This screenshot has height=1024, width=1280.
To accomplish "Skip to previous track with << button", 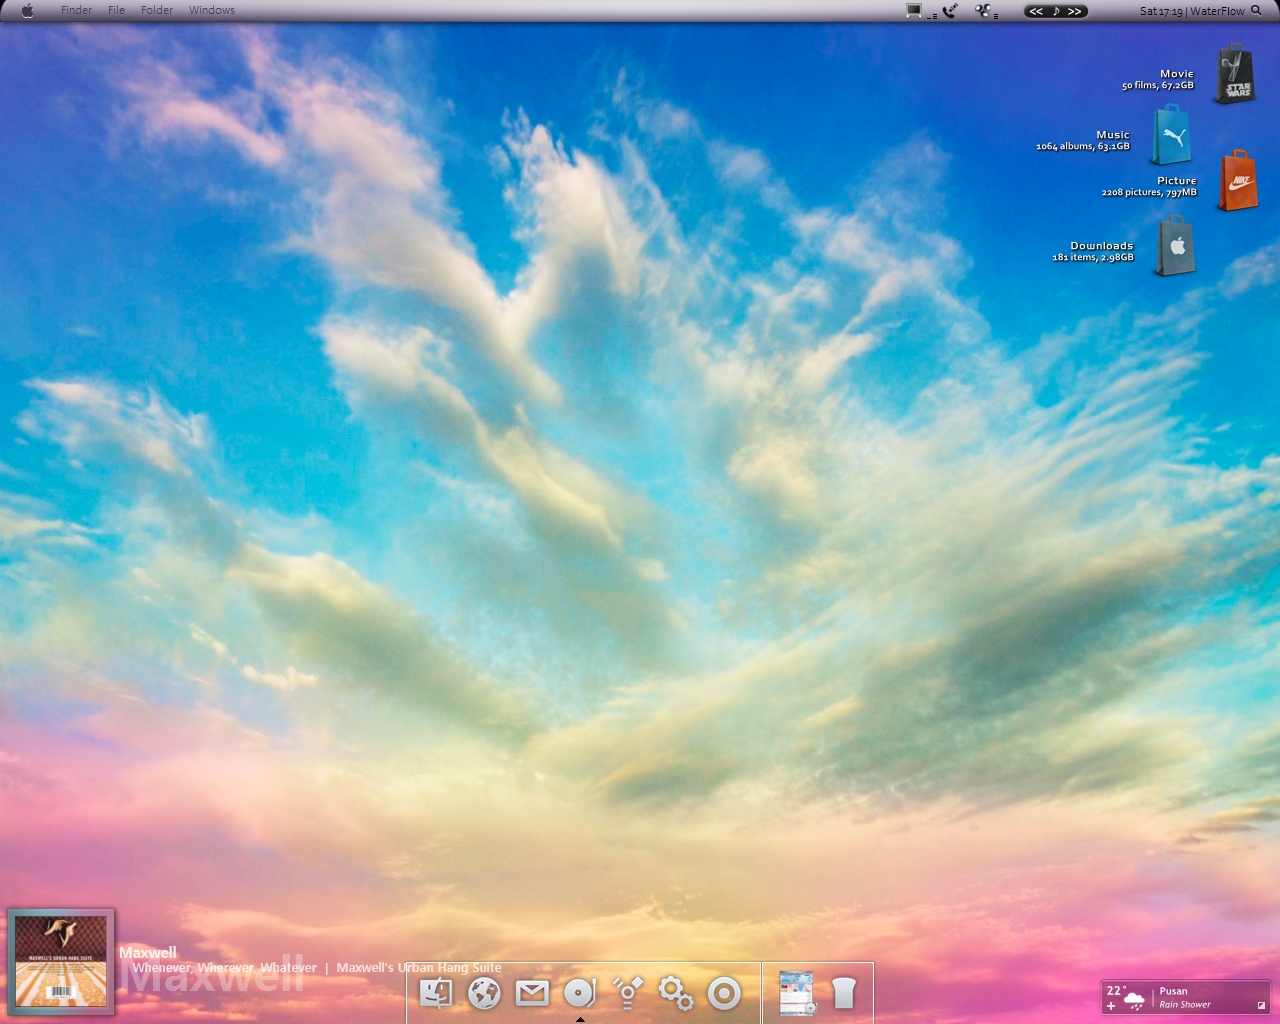I will point(1036,11).
